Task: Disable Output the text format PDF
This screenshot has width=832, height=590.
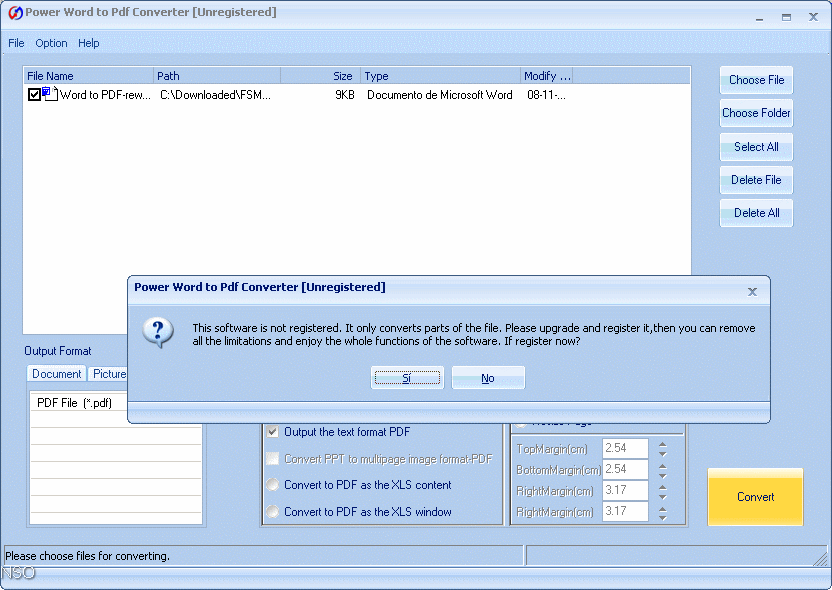Action: 273,432
